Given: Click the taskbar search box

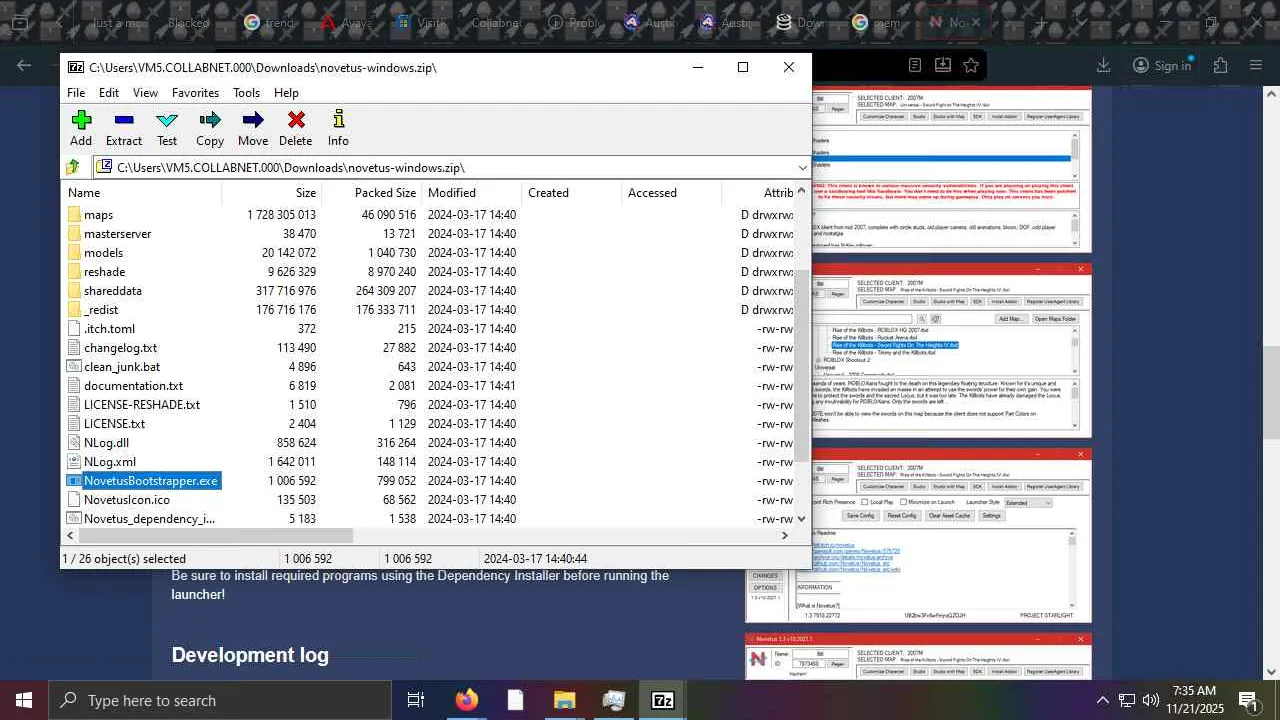Looking at the screenshot, I should pyautogui.click(x=219, y=700).
